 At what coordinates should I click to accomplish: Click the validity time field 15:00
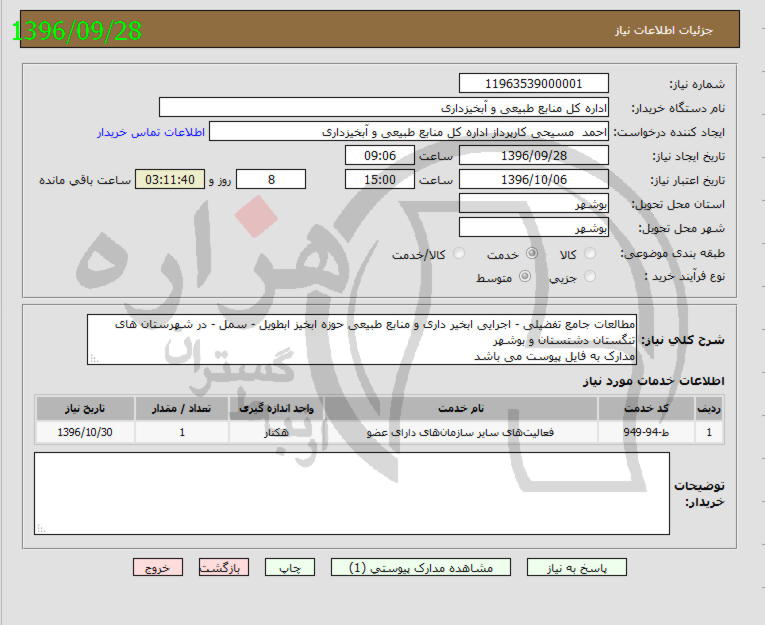pyautogui.click(x=380, y=180)
